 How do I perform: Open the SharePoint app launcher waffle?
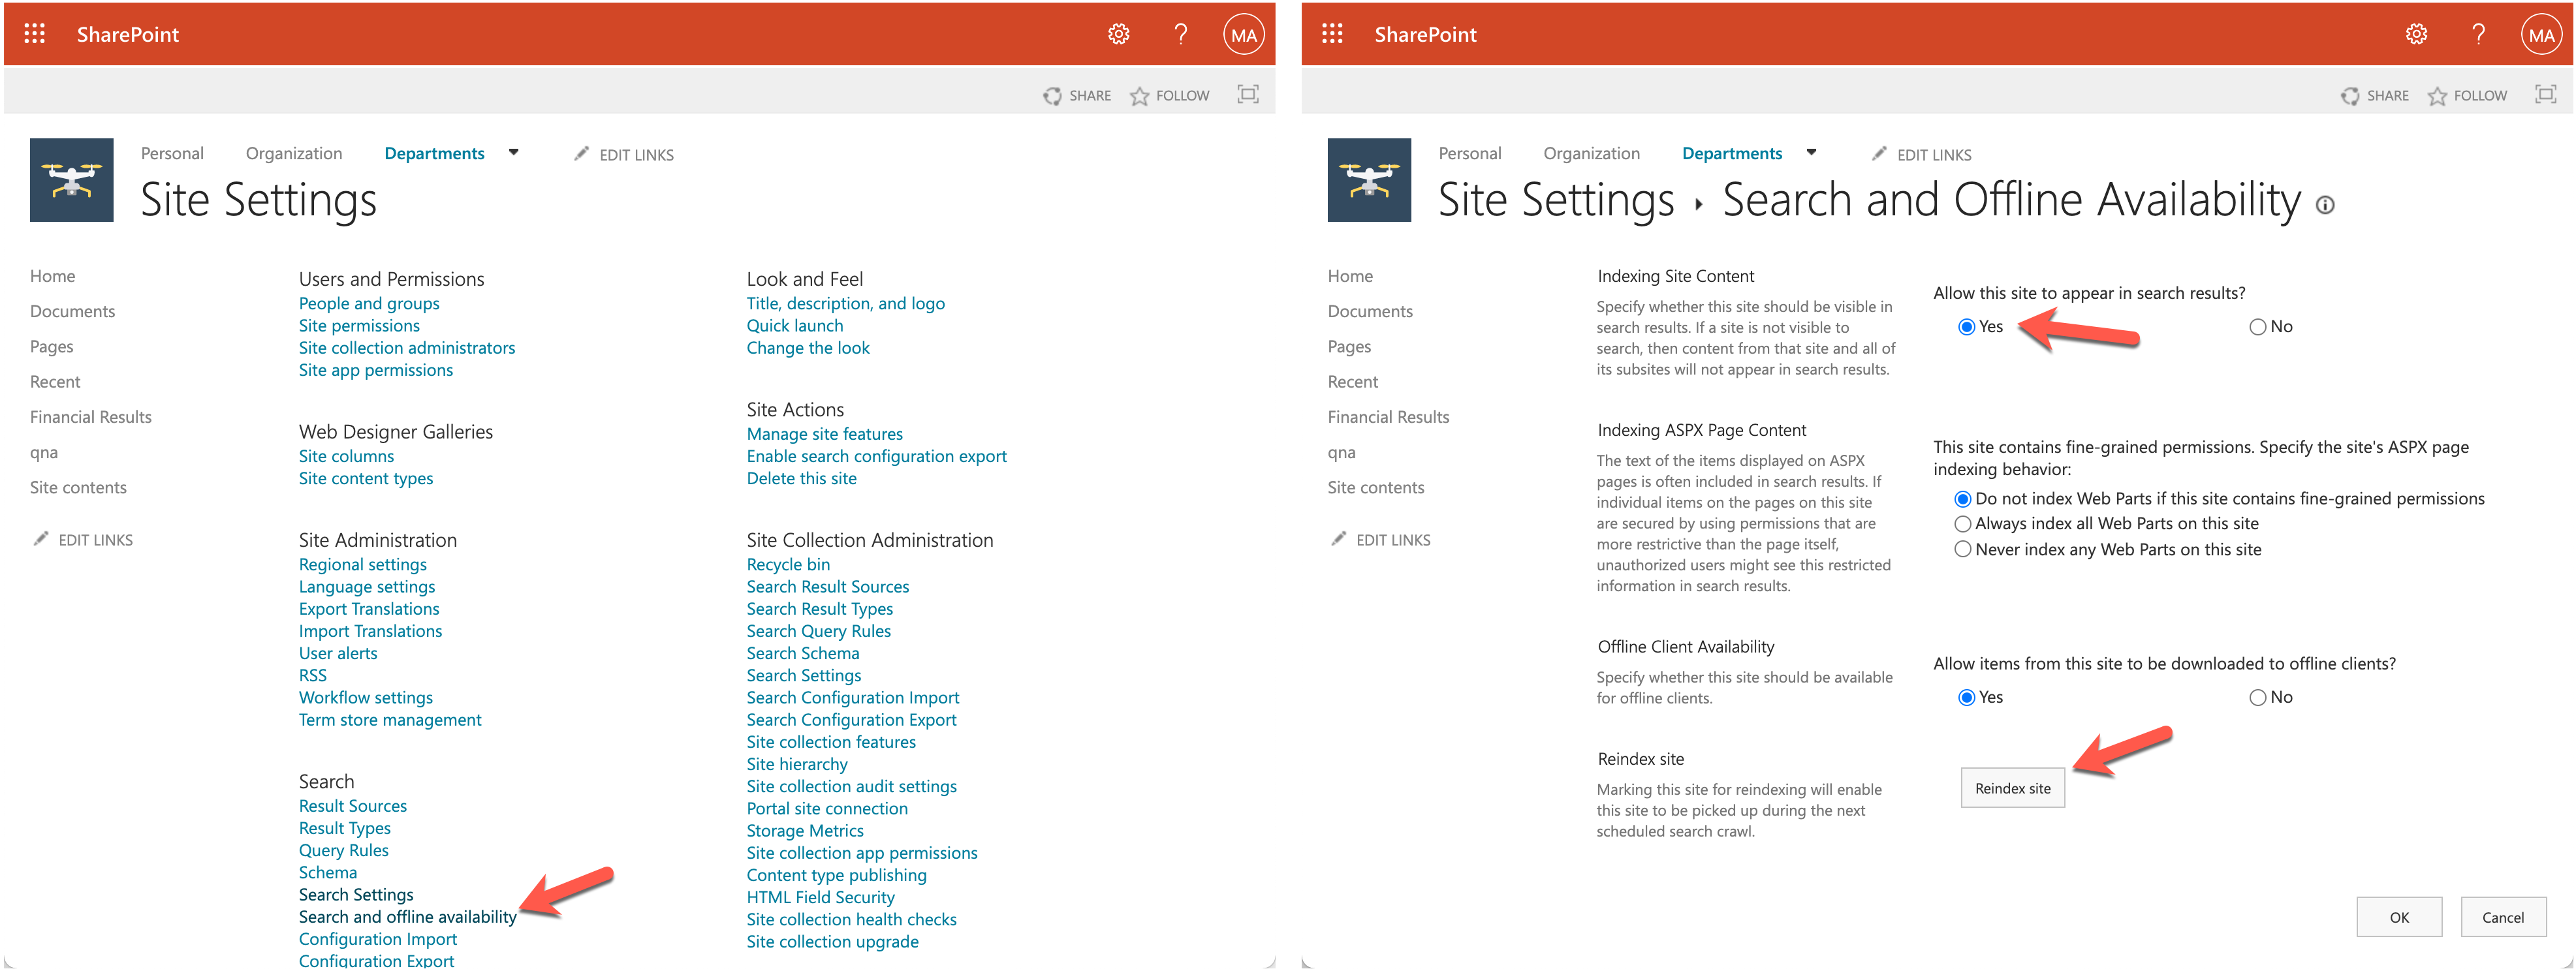click(33, 33)
